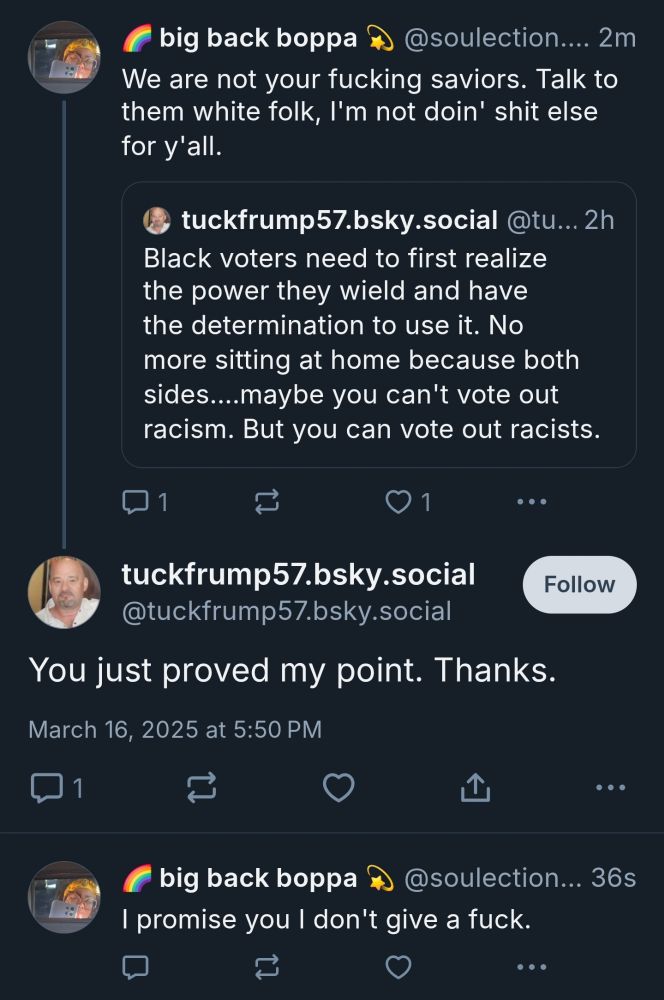Follow tuckfrump57.bsky.social
This screenshot has height=1000, width=664.
tap(579, 584)
